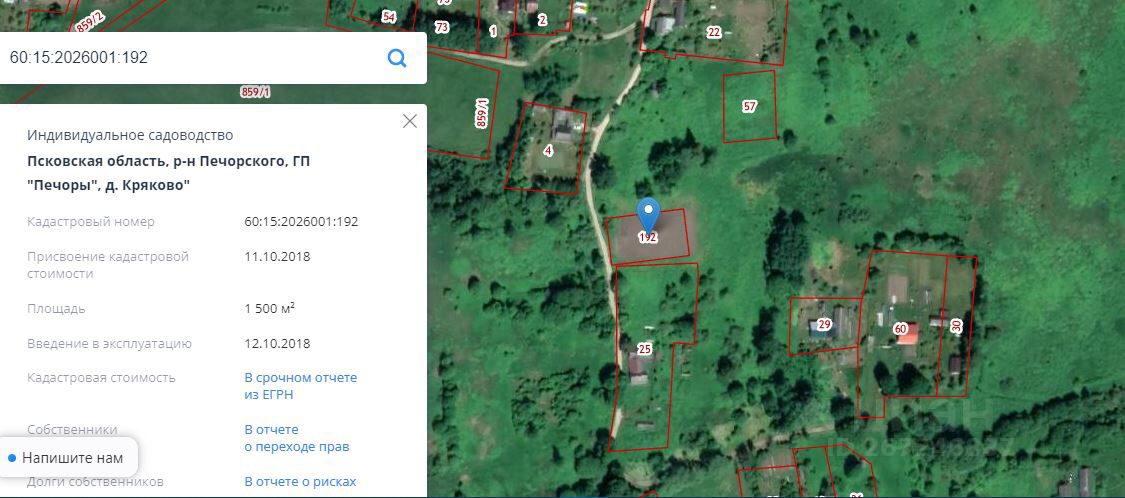Screen dimensions: 1125x498
Task: Open the urgent EGRN report link
Action: pyautogui.click(x=301, y=386)
